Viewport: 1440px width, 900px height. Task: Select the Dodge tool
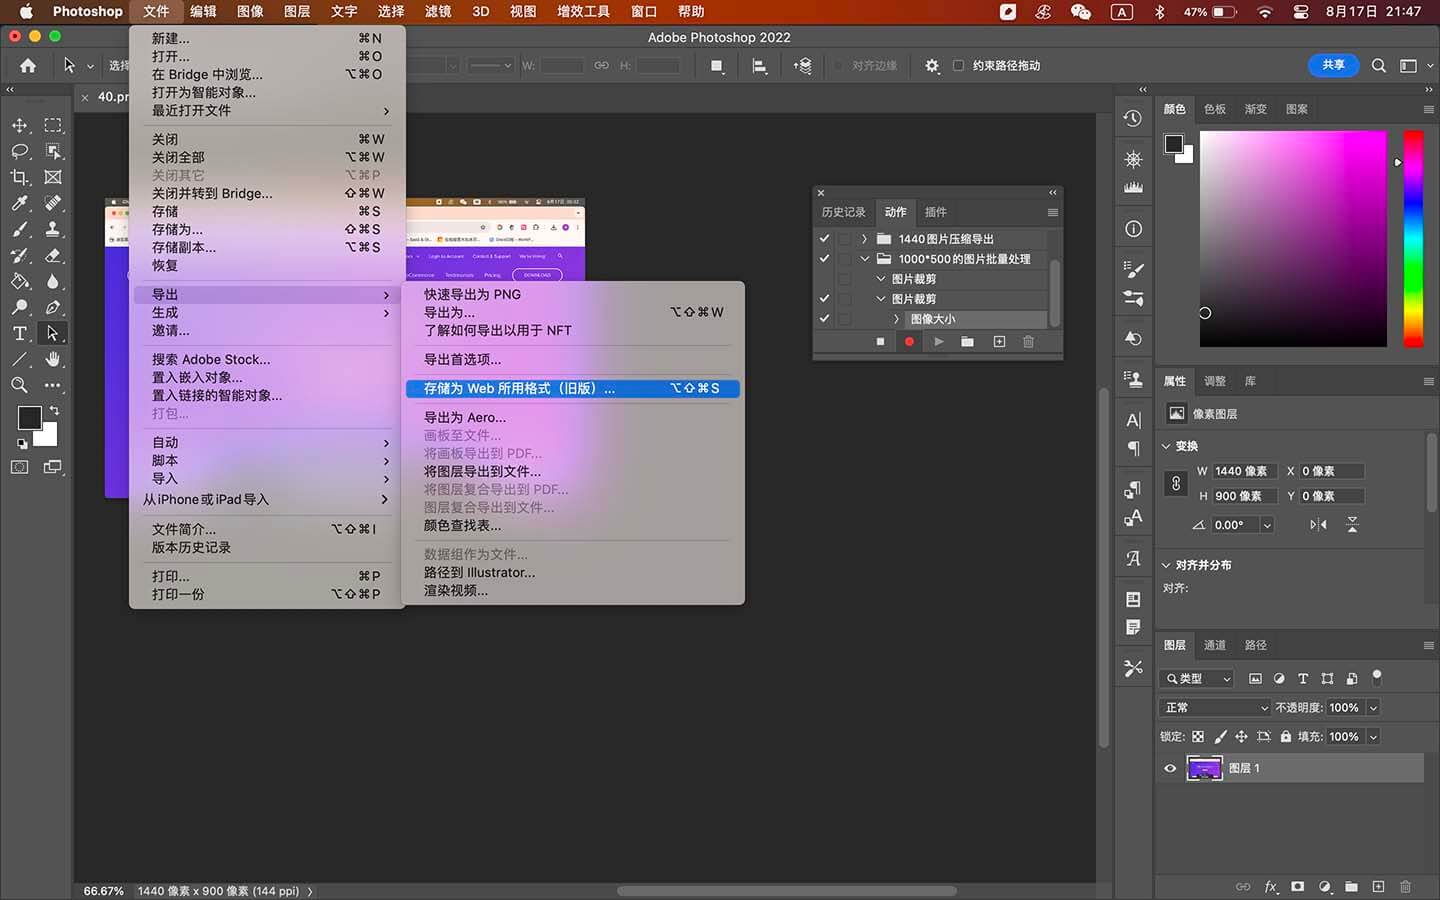(19, 307)
